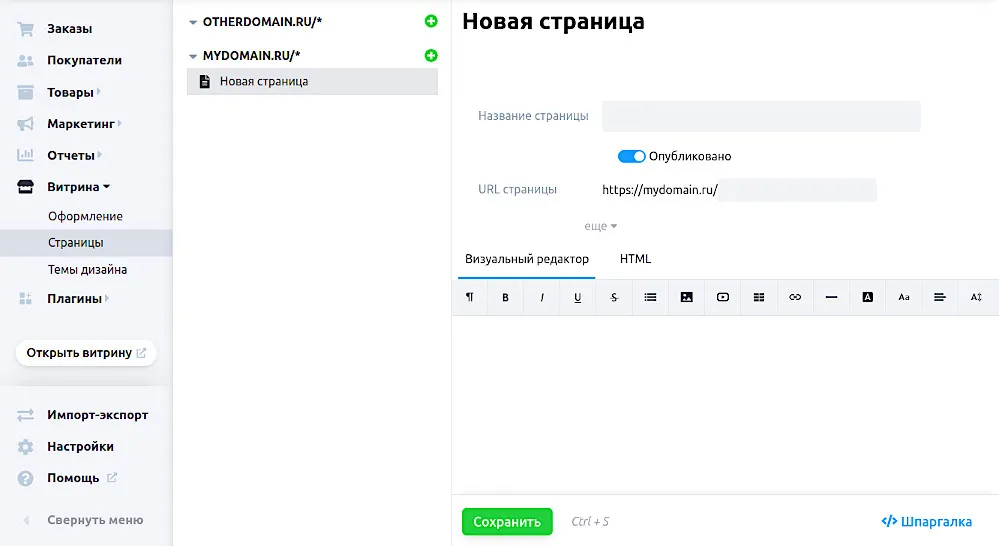Collapse the OTHERDOMAIN.RU/* tree section

193,22
